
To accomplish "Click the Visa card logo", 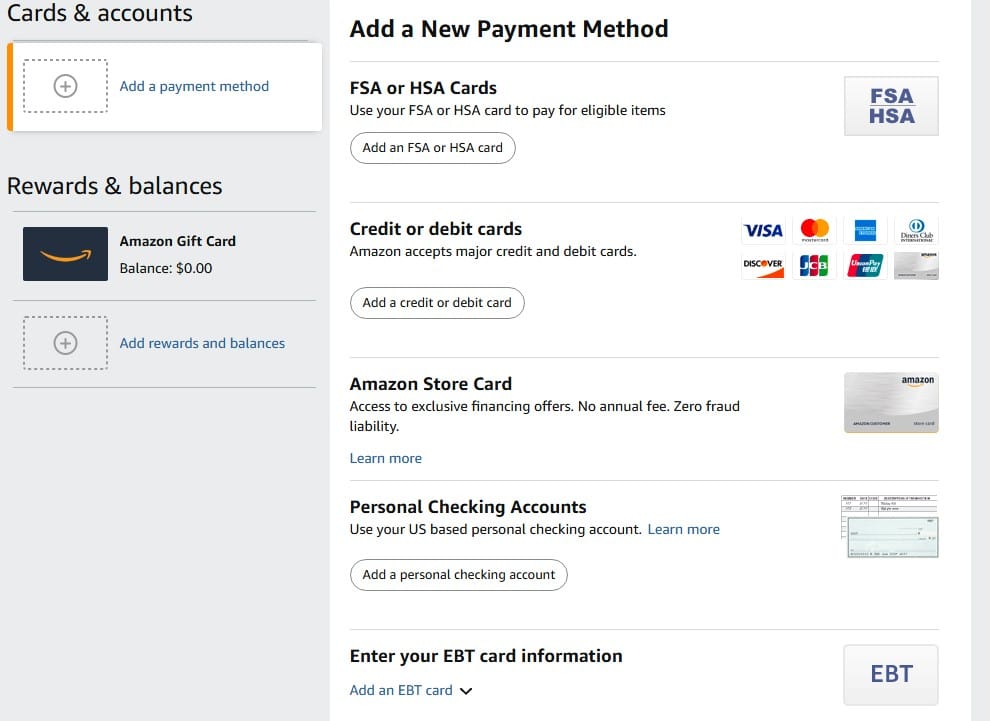I will (764, 231).
